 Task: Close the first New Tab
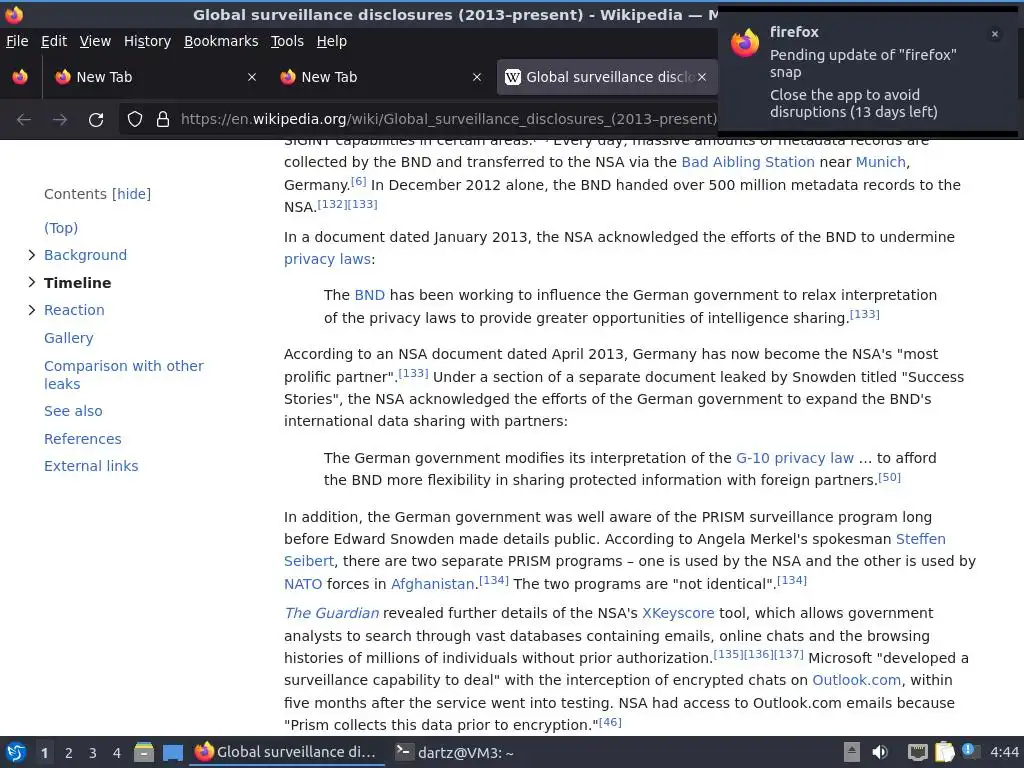click(252, 77)
